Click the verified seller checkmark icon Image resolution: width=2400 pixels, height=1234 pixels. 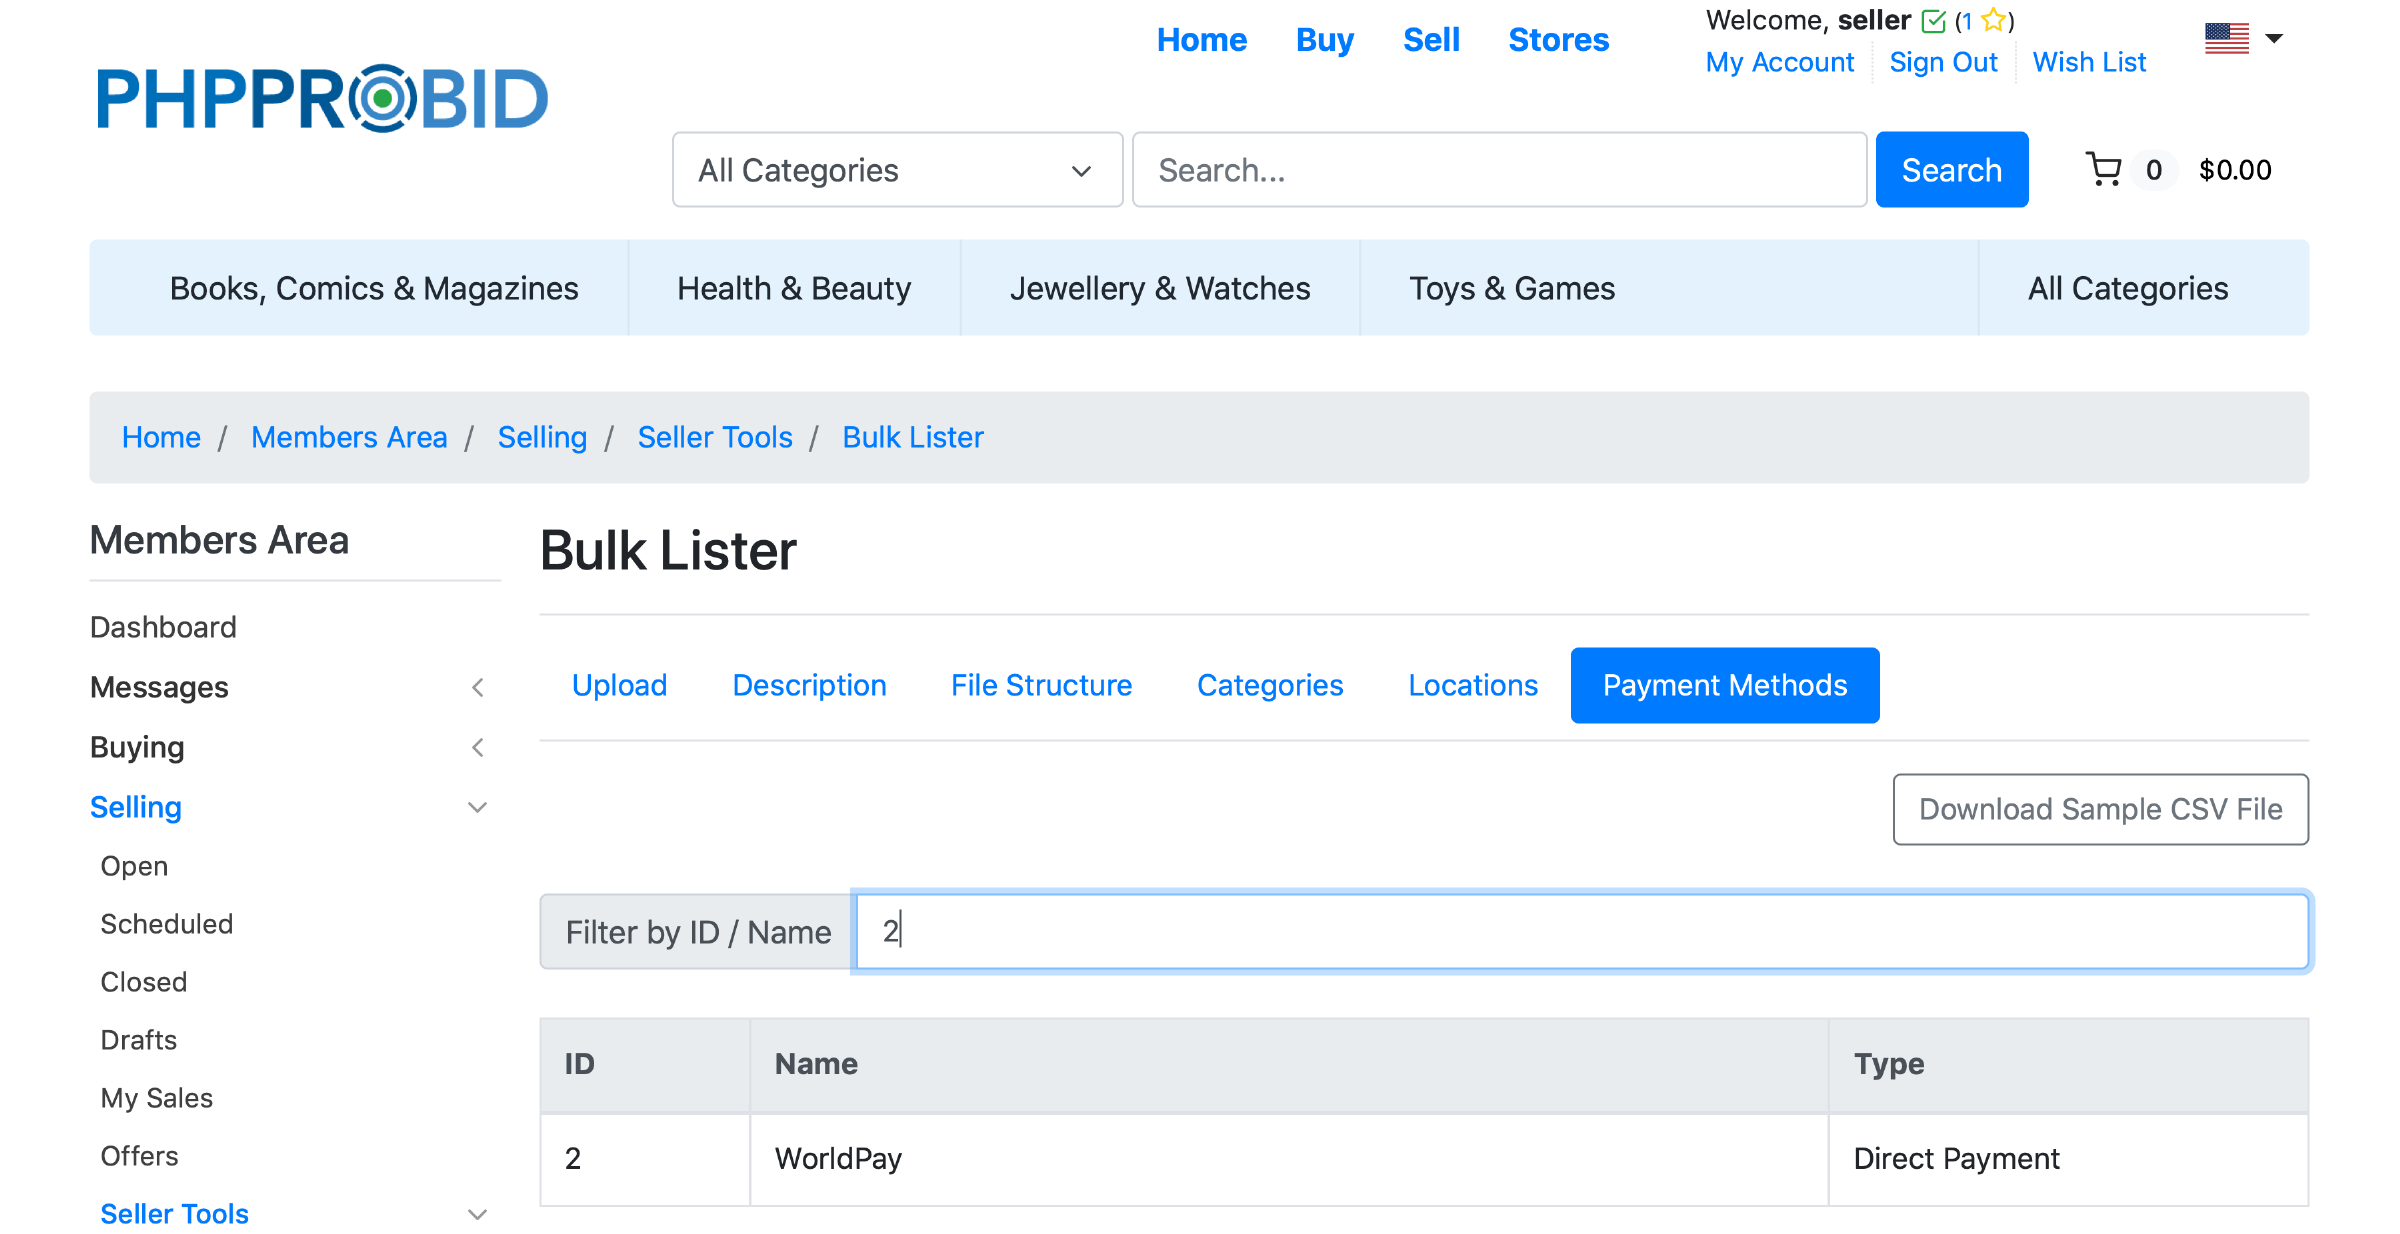(x=1934, y=21)
